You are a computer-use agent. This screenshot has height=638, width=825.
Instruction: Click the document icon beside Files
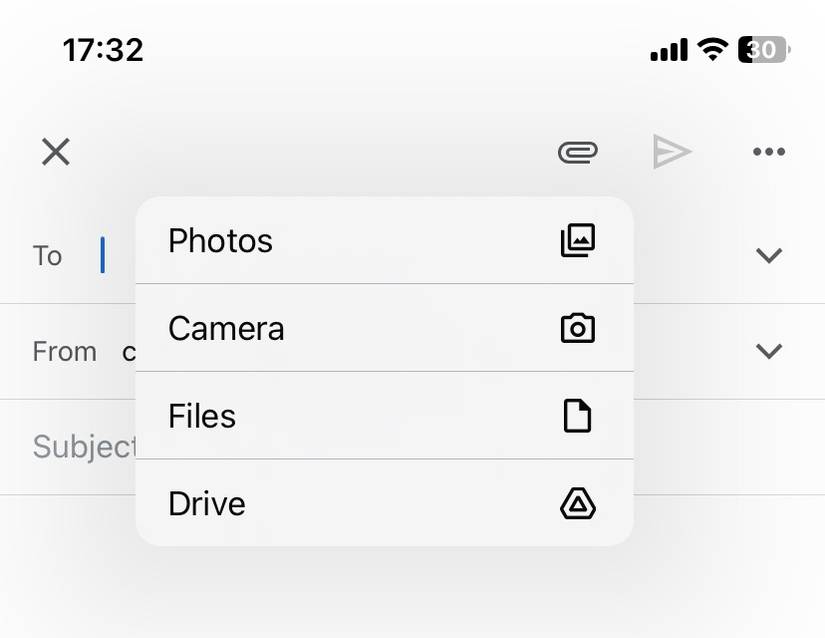click(x=577, y=416)
